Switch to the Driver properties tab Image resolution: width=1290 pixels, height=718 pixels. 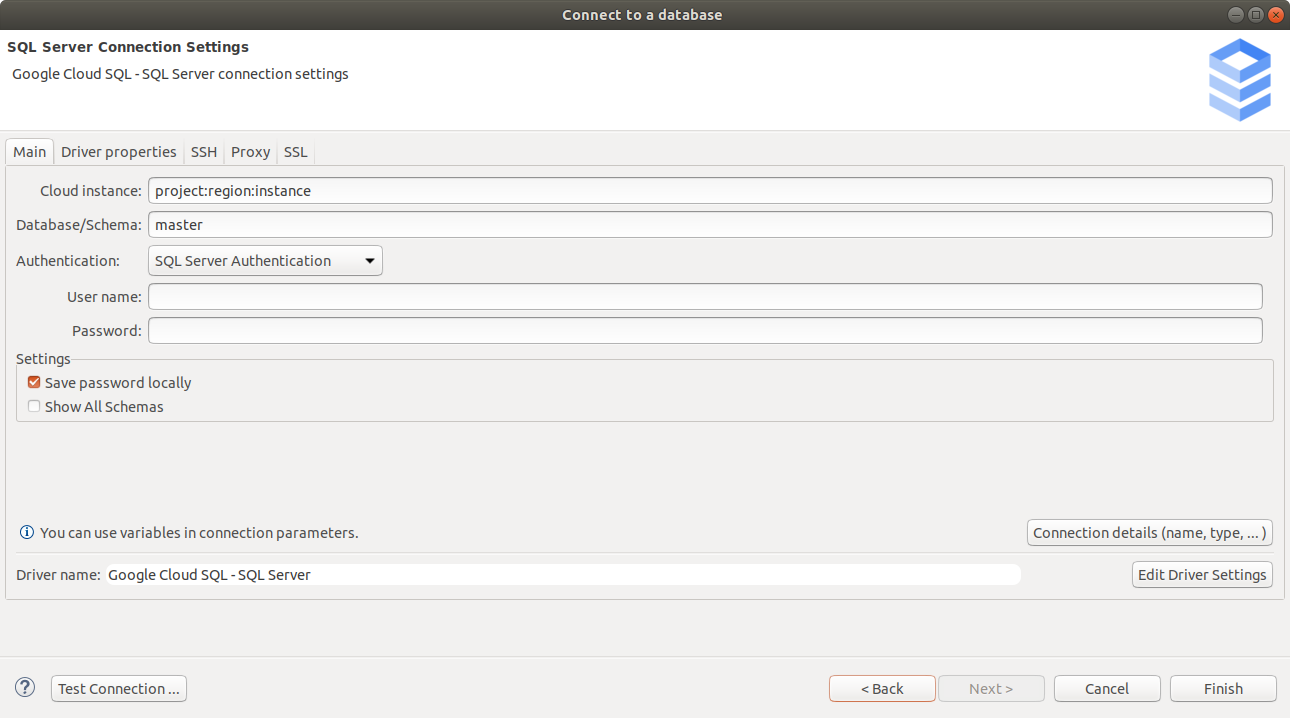[x=118, y=151]
